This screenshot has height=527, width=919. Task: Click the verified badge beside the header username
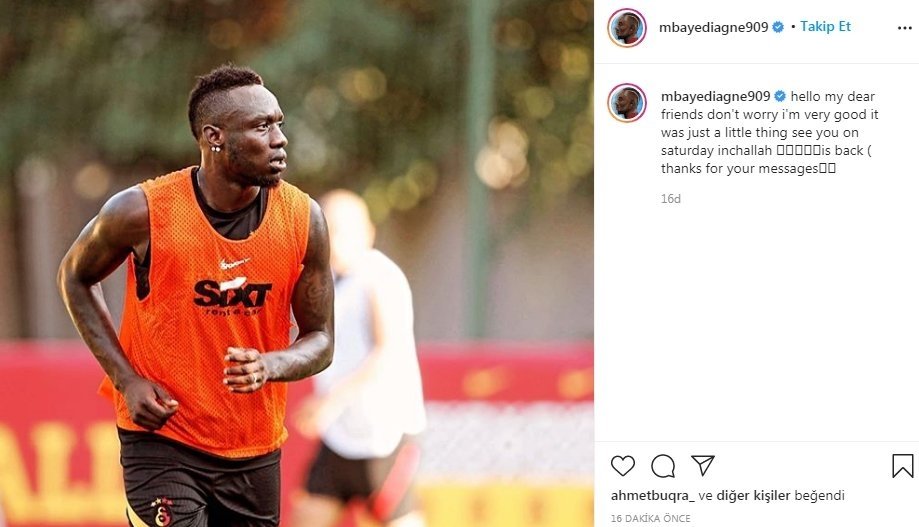click(778, 27)
